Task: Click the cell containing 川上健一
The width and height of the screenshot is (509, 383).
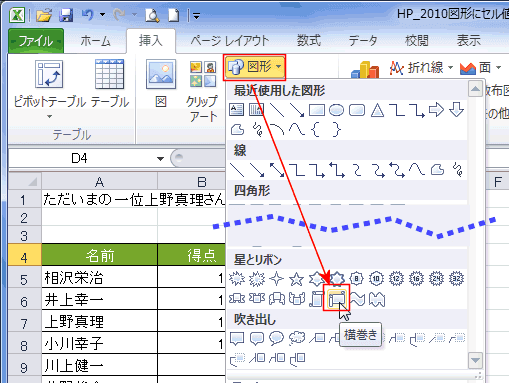Action: (x=99, y=365)
